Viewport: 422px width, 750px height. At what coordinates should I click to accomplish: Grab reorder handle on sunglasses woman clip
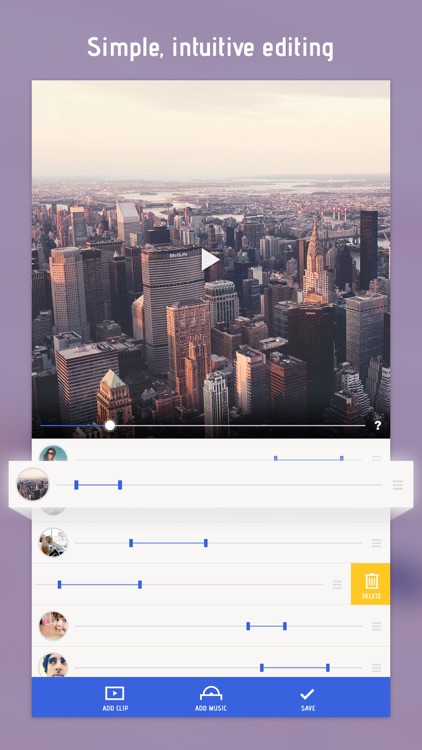(x=377, y=458)
